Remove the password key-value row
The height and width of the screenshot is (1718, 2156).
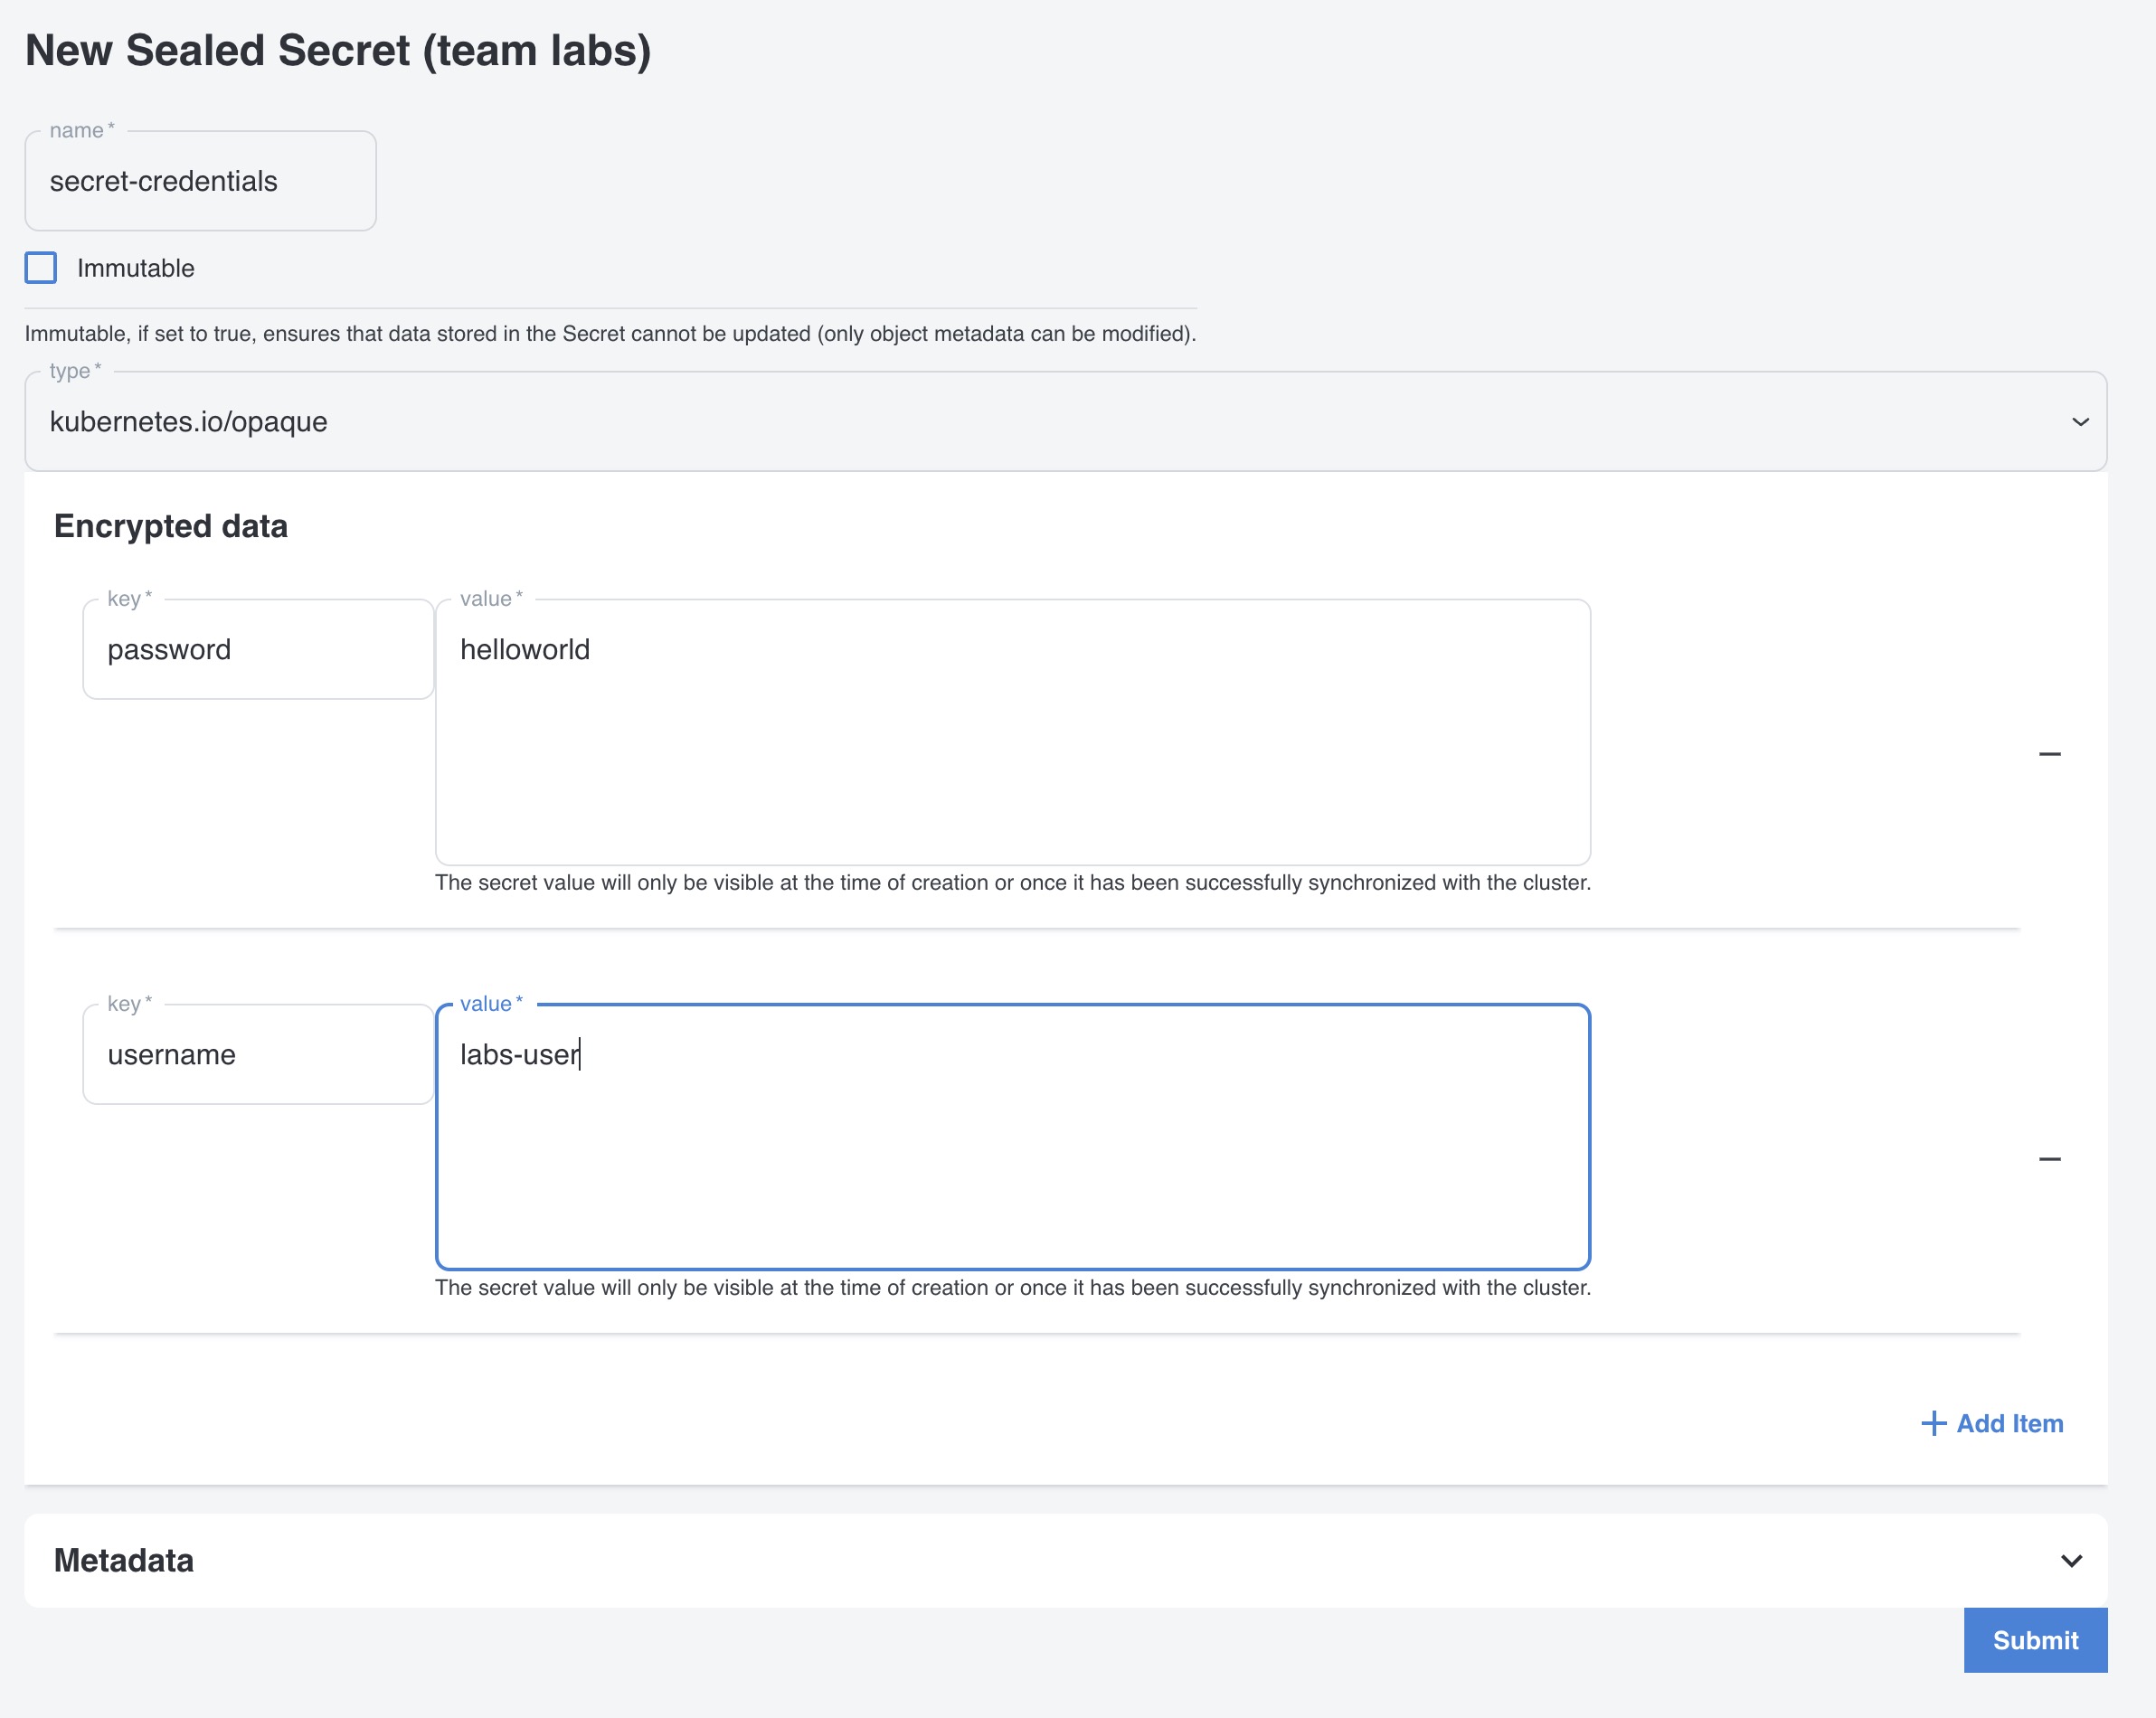pos(2049,754)
